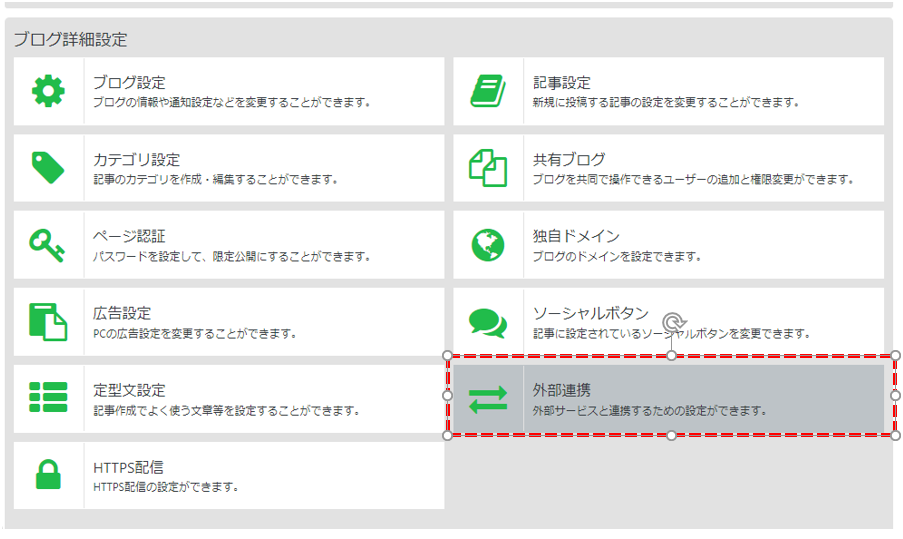Click the document icon for 広告設定

48,321
